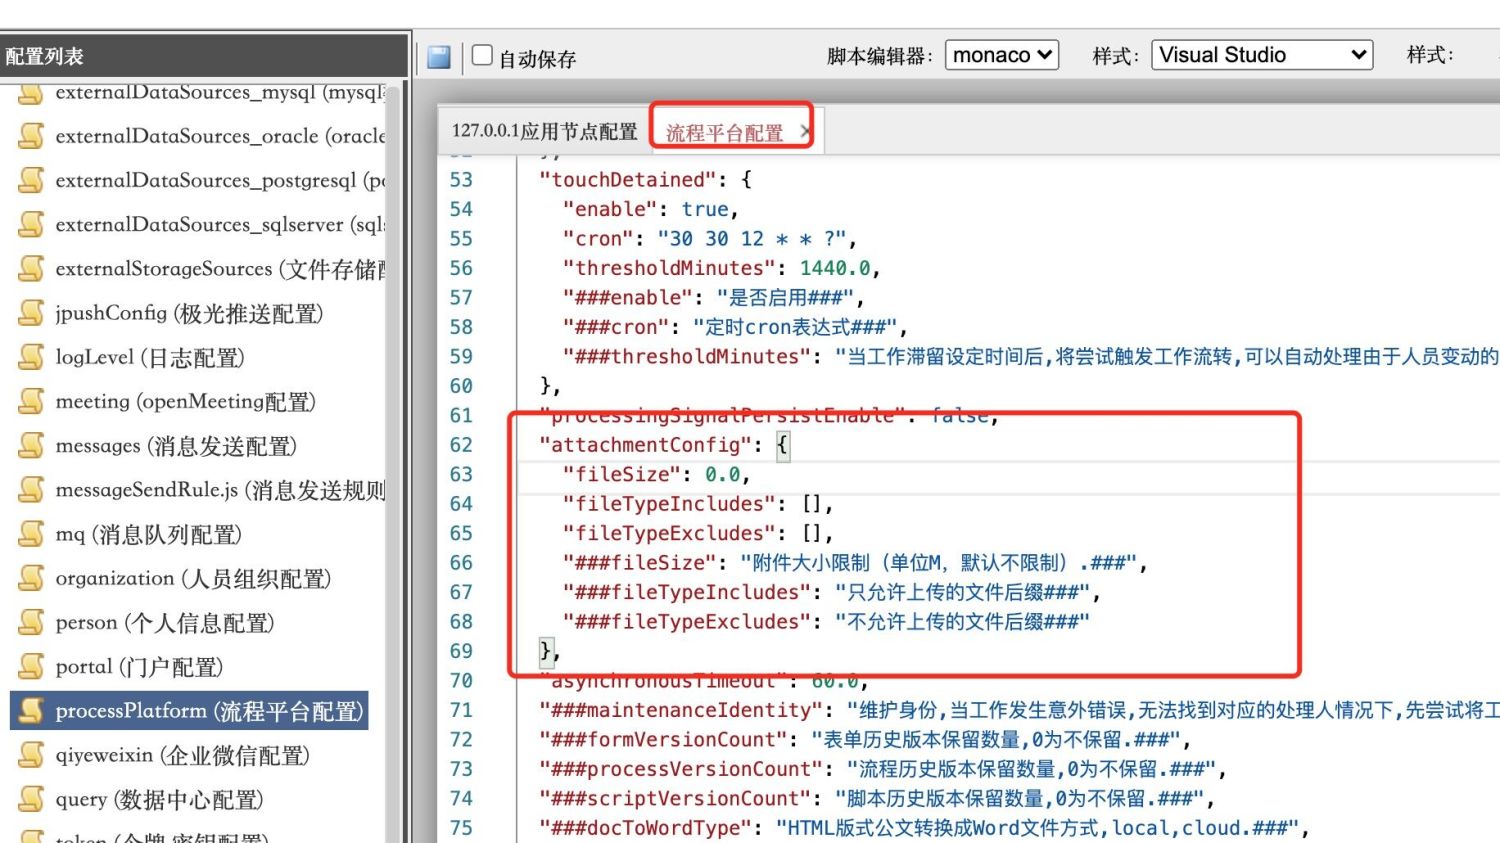This screenshot has width=1500, height=843.
Task: Click icon beside processPlatform config
Action: [32, 710]
